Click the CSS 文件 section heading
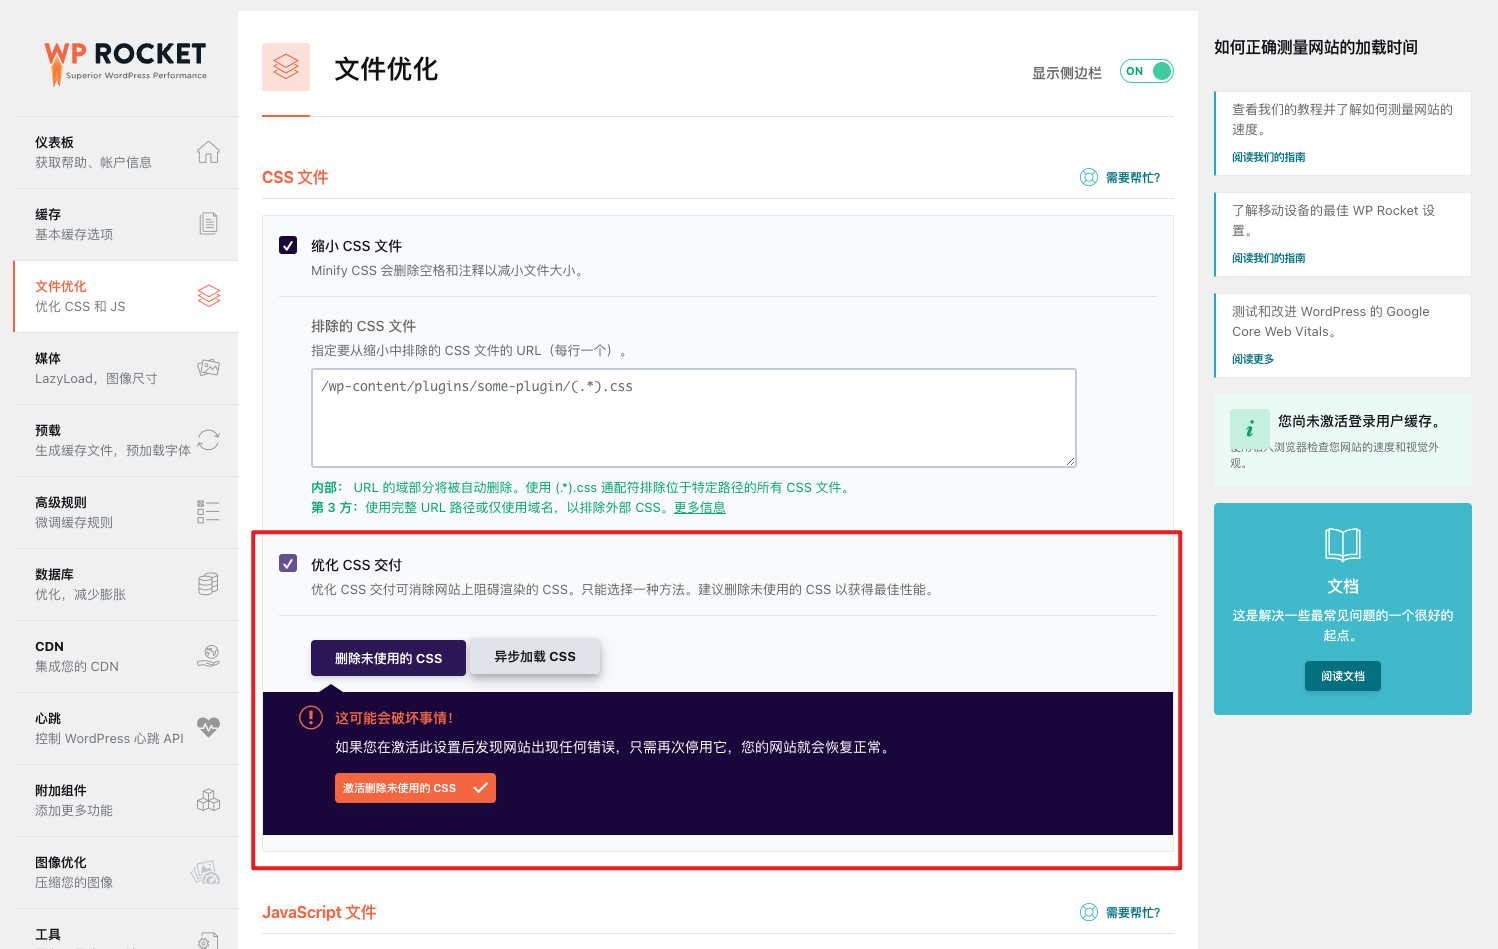The height and width of the screenshot is (949, 1498). tap(295, 177)
